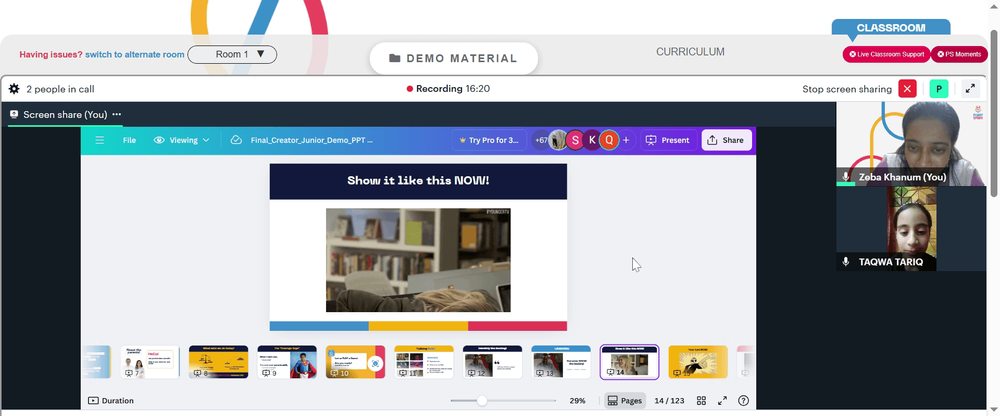Viewport: 1000px width, 416px height.
Task: Click the Present button
Action: 668,140
